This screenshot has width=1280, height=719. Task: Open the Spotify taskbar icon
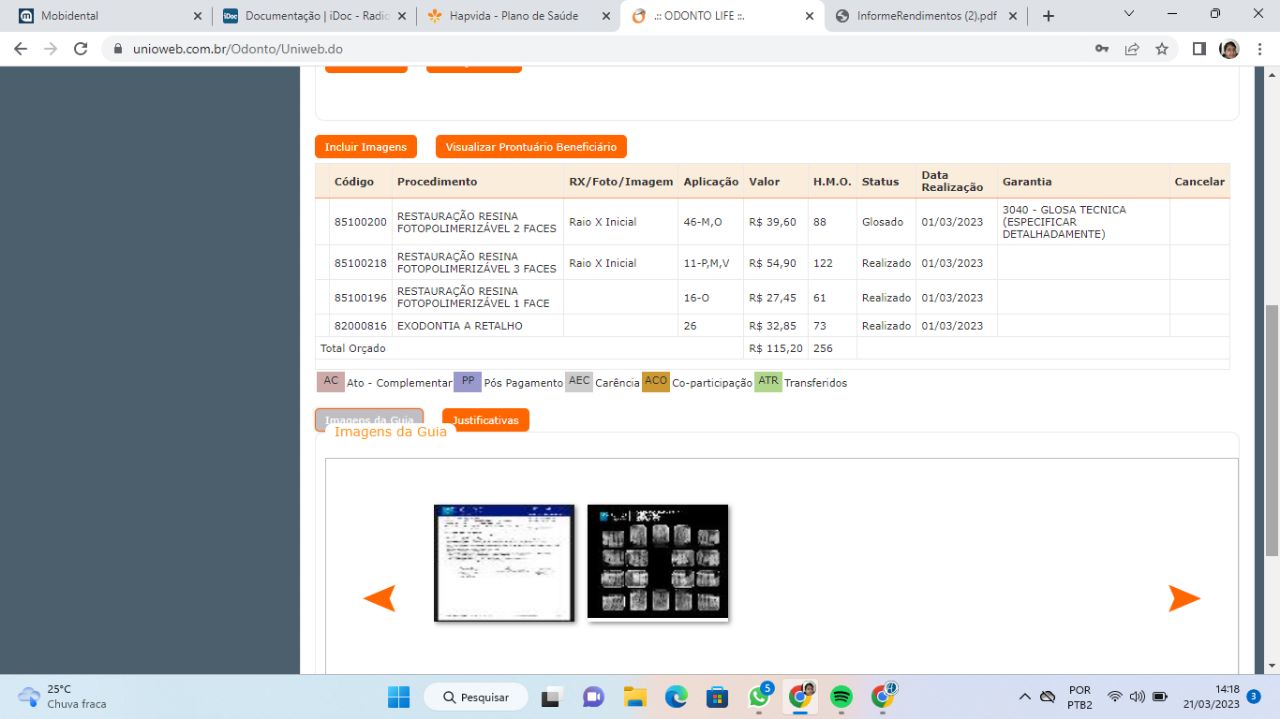(841, 697)
